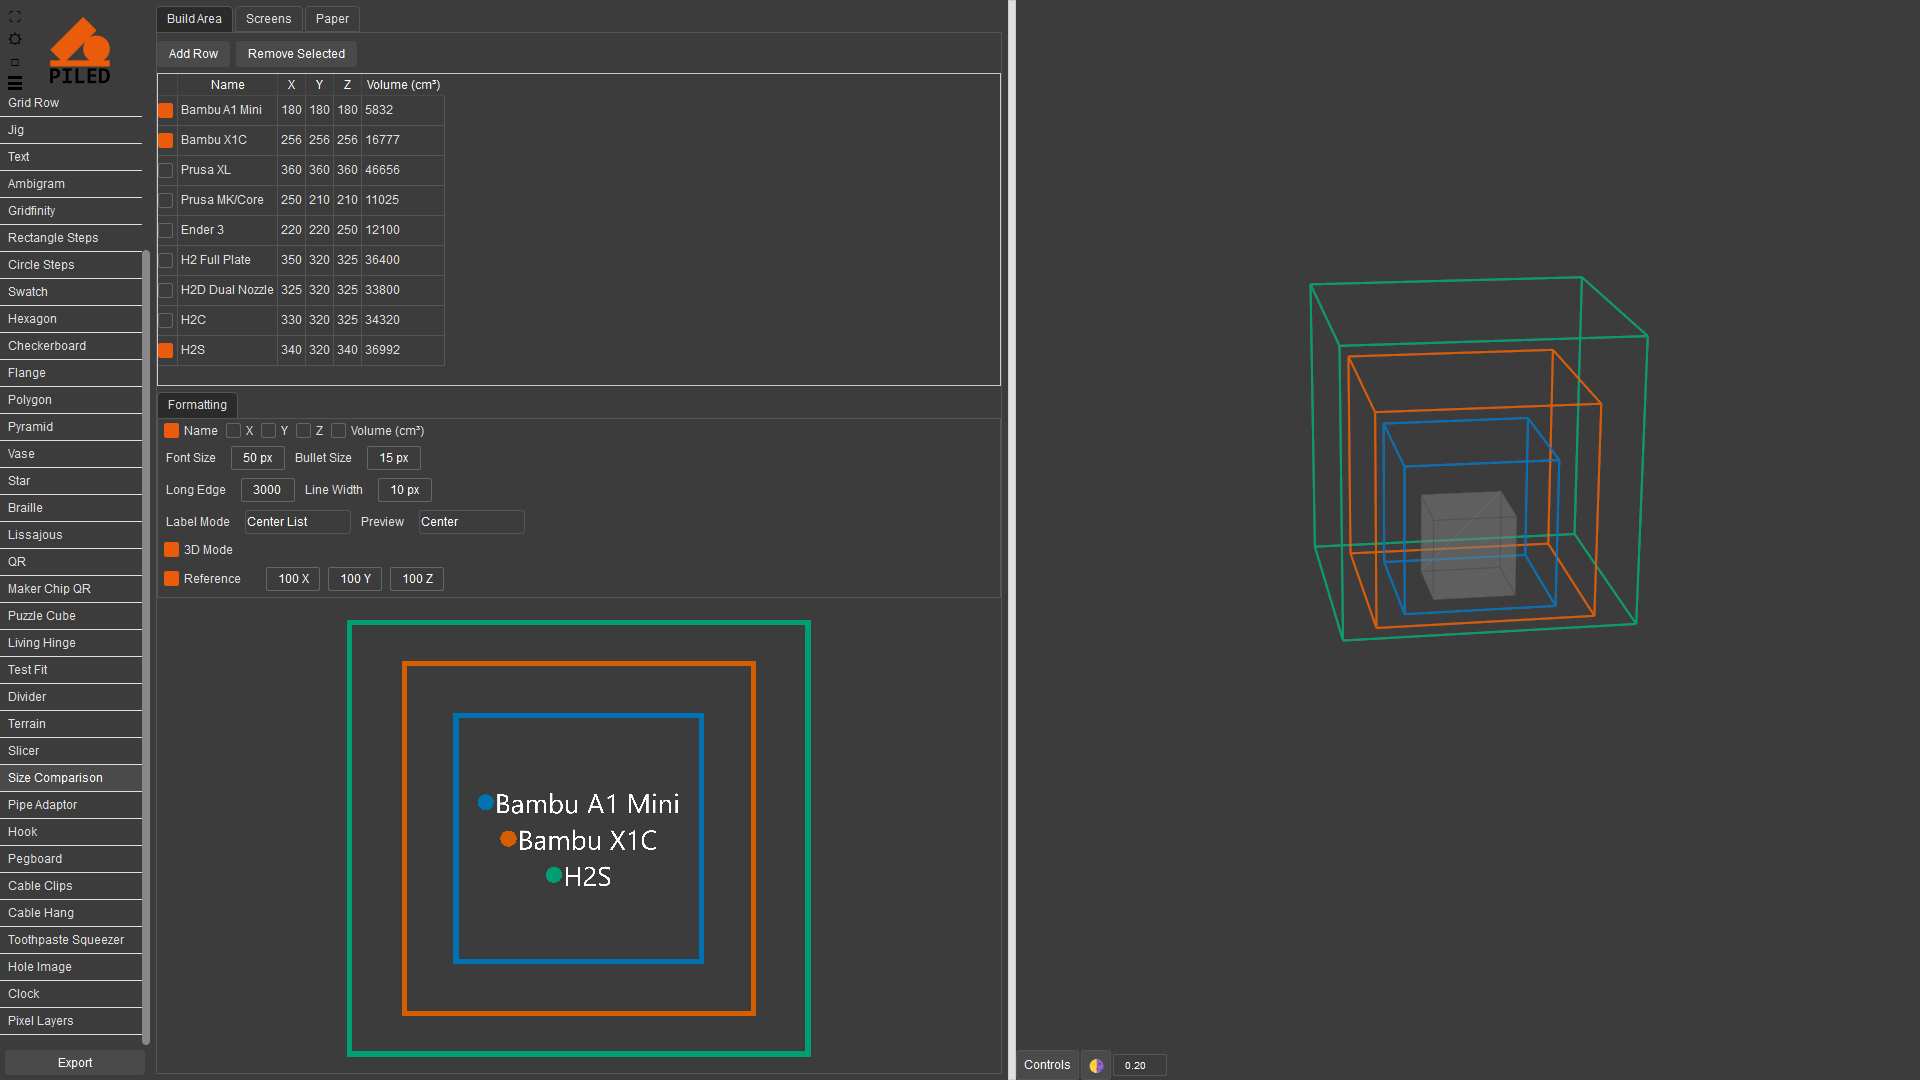Click the small square icon in sidebar

coord(15,62)
